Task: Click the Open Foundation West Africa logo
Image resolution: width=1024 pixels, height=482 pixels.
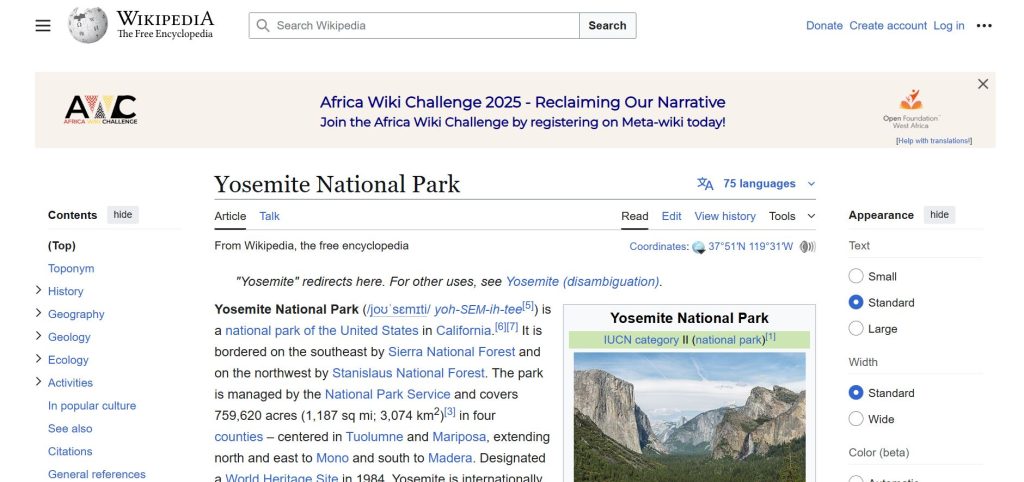Action: 910,108
